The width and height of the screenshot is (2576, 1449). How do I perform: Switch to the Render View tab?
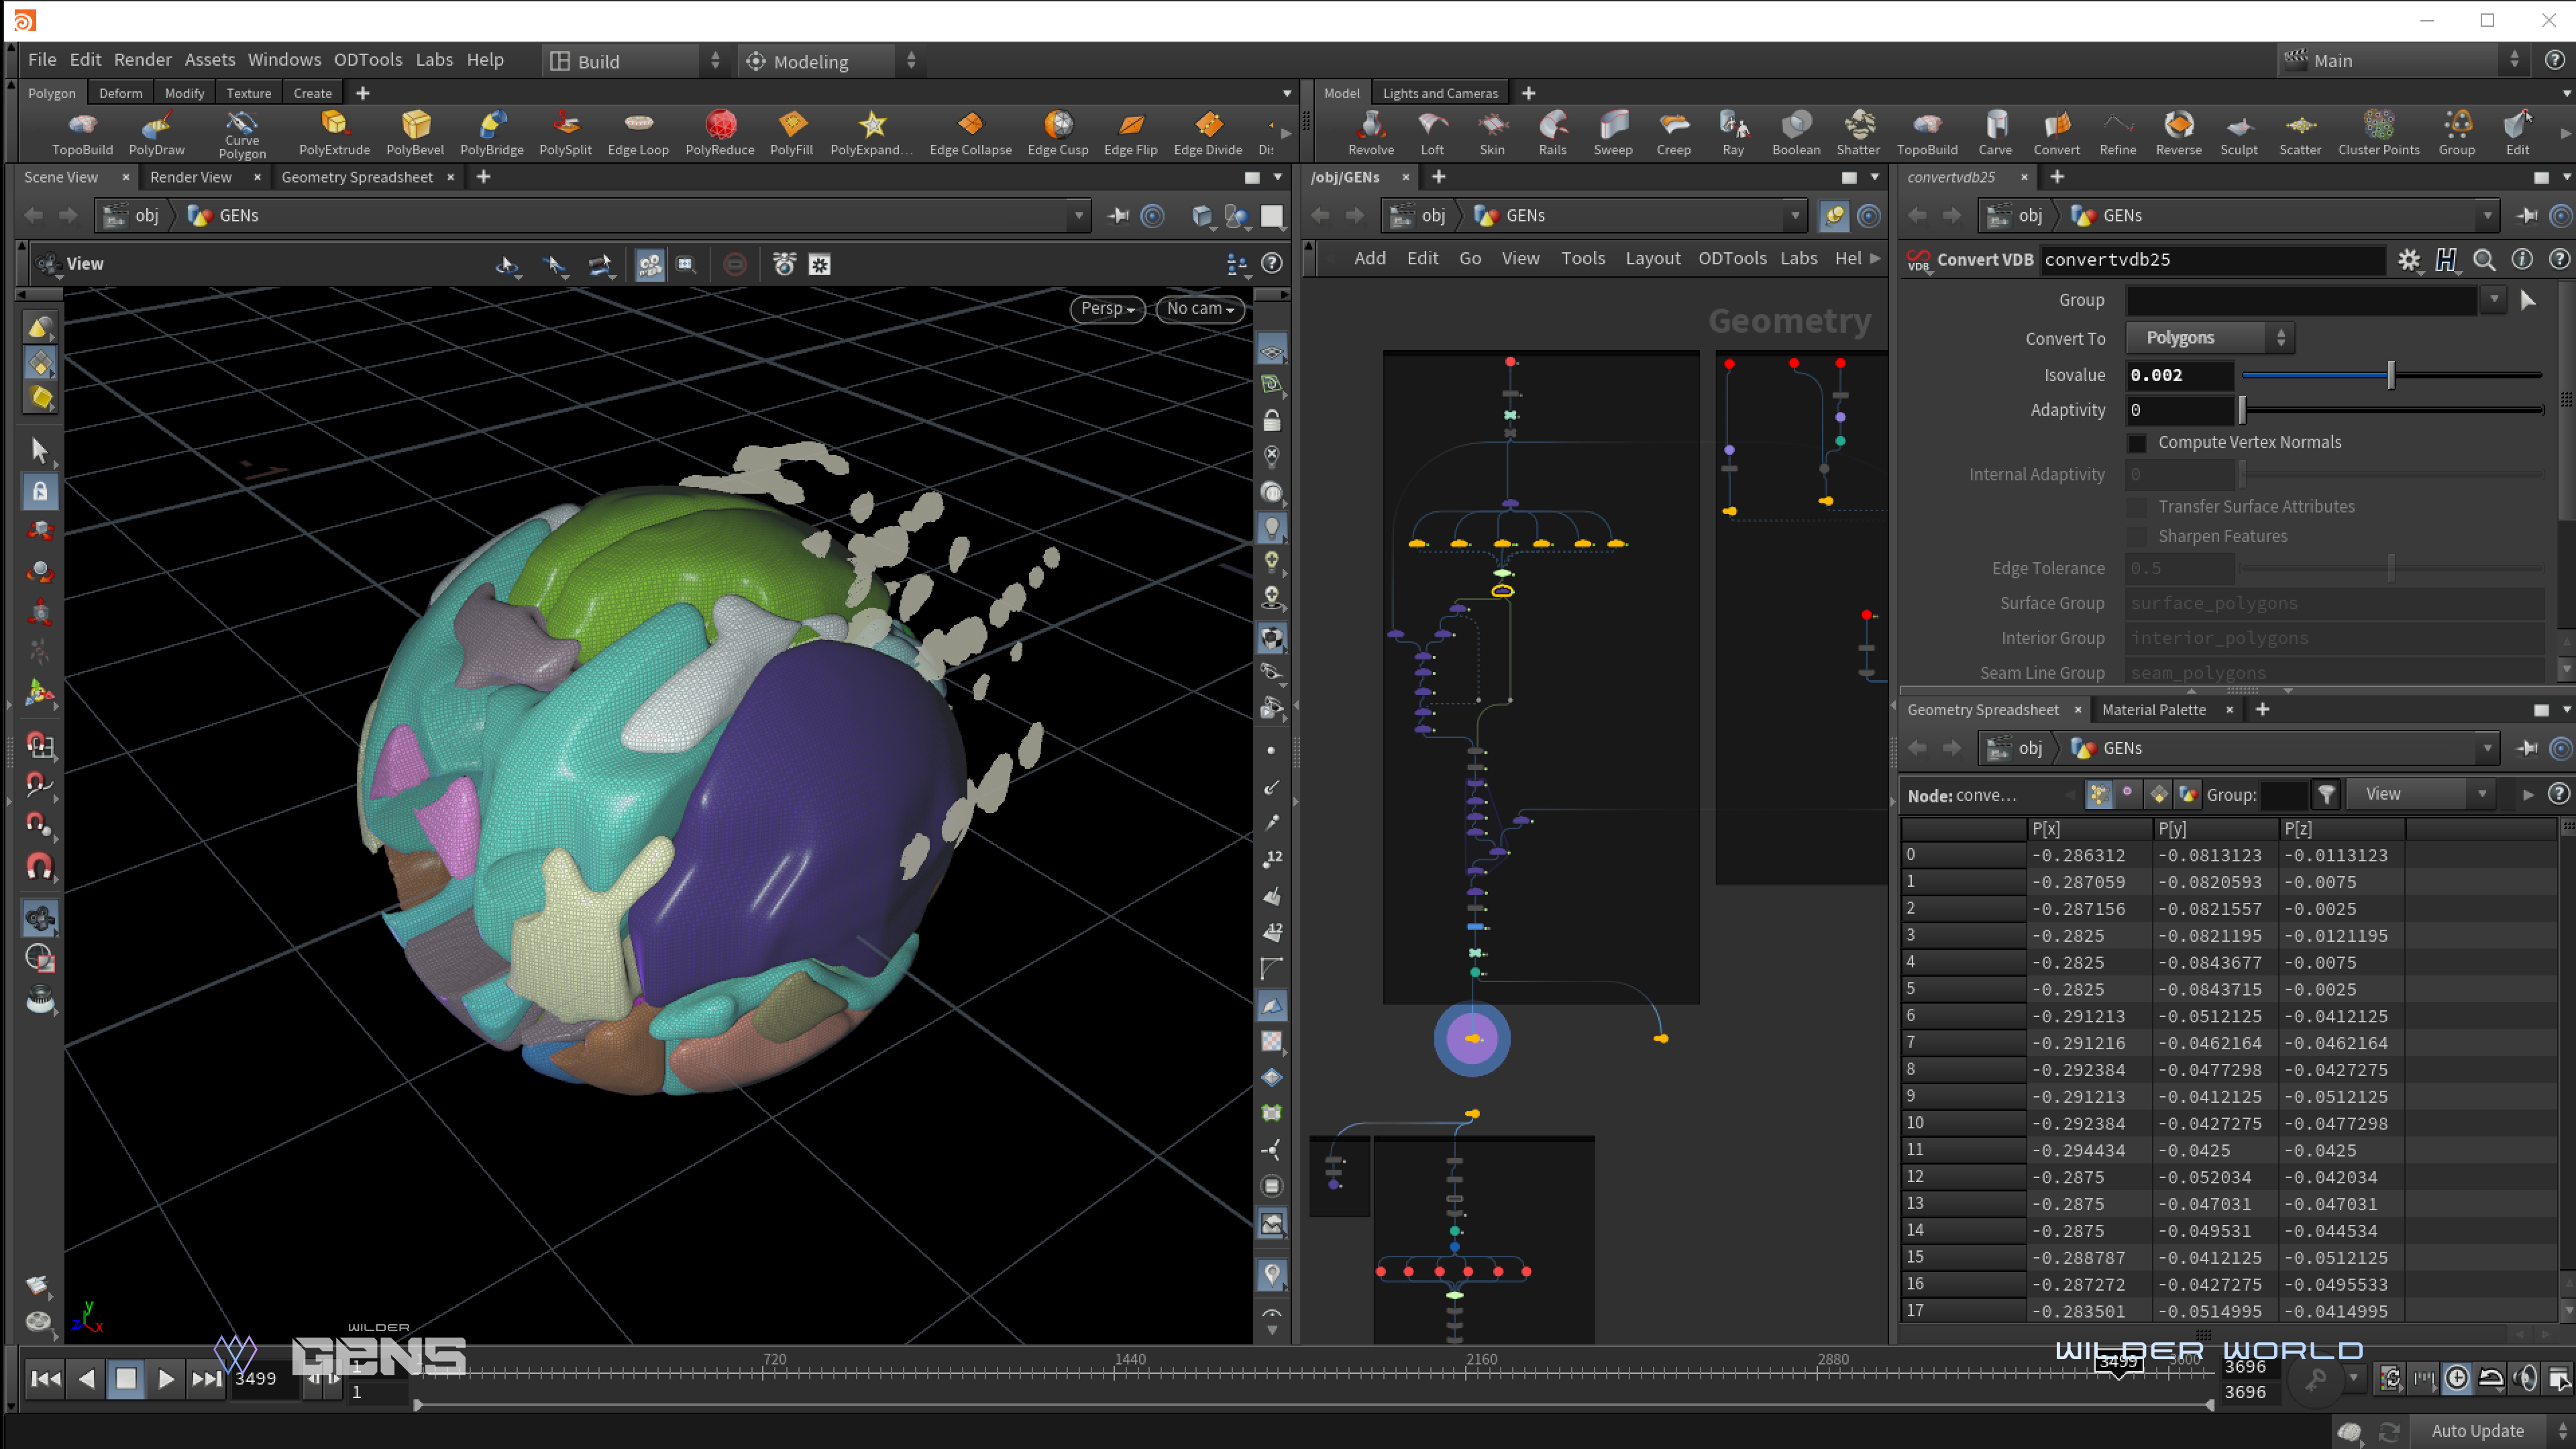190,177
